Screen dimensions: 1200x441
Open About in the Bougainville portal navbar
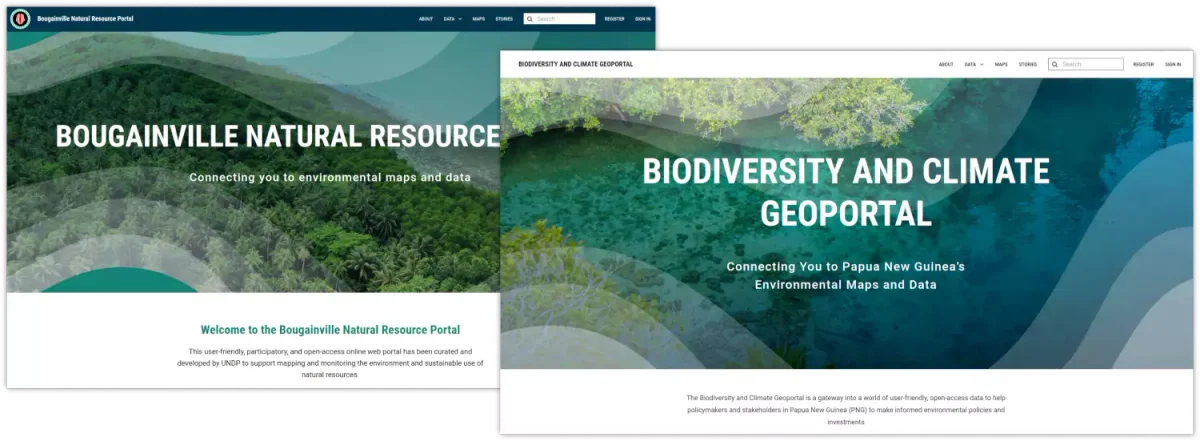[x=426, y=18]
